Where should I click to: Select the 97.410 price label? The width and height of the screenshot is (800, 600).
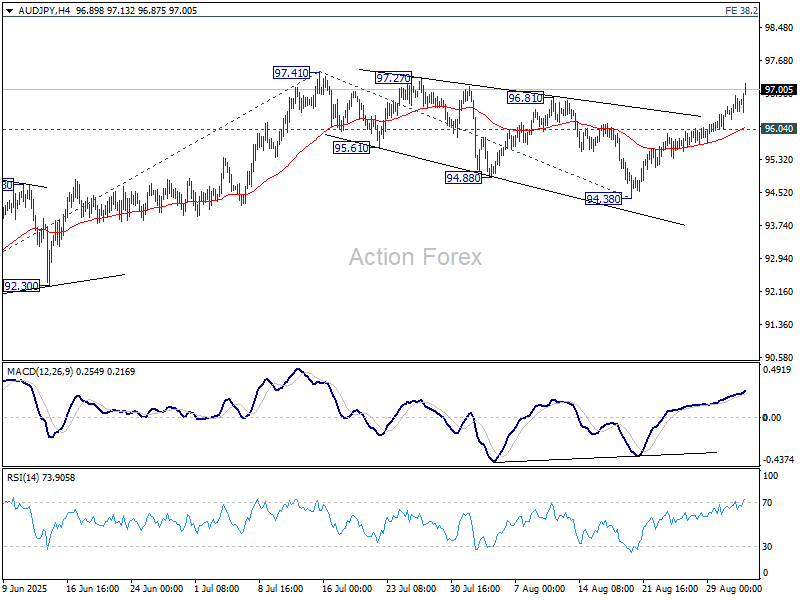(x=291, y=73)
